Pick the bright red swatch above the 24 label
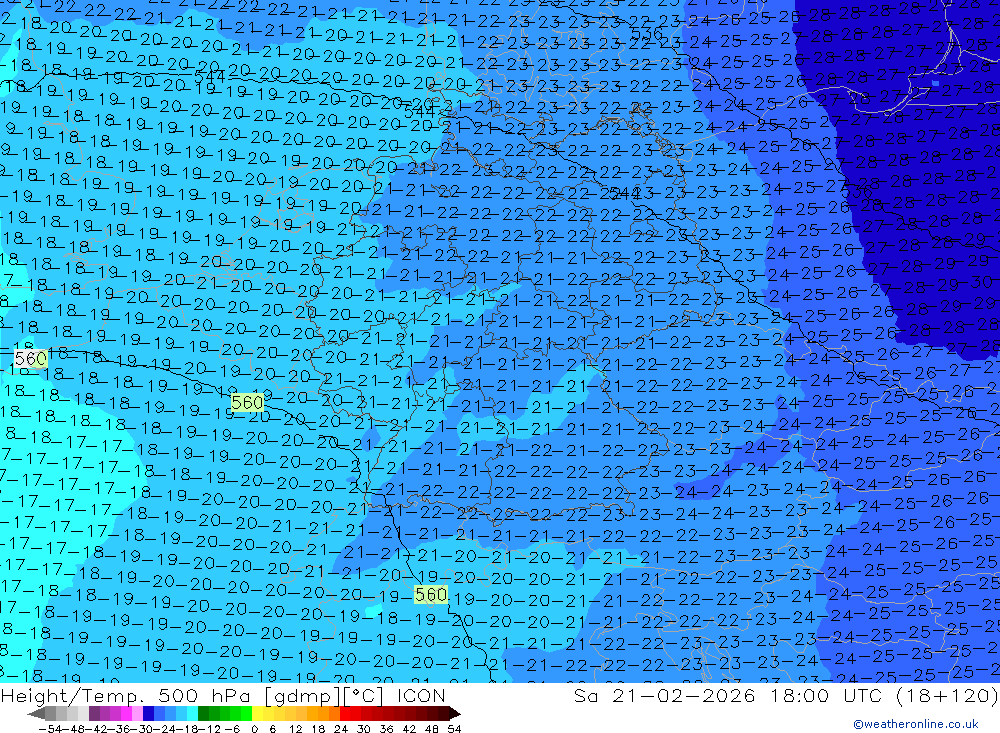The height and width of the screenshot is (733, 1000). coord(345,713)
